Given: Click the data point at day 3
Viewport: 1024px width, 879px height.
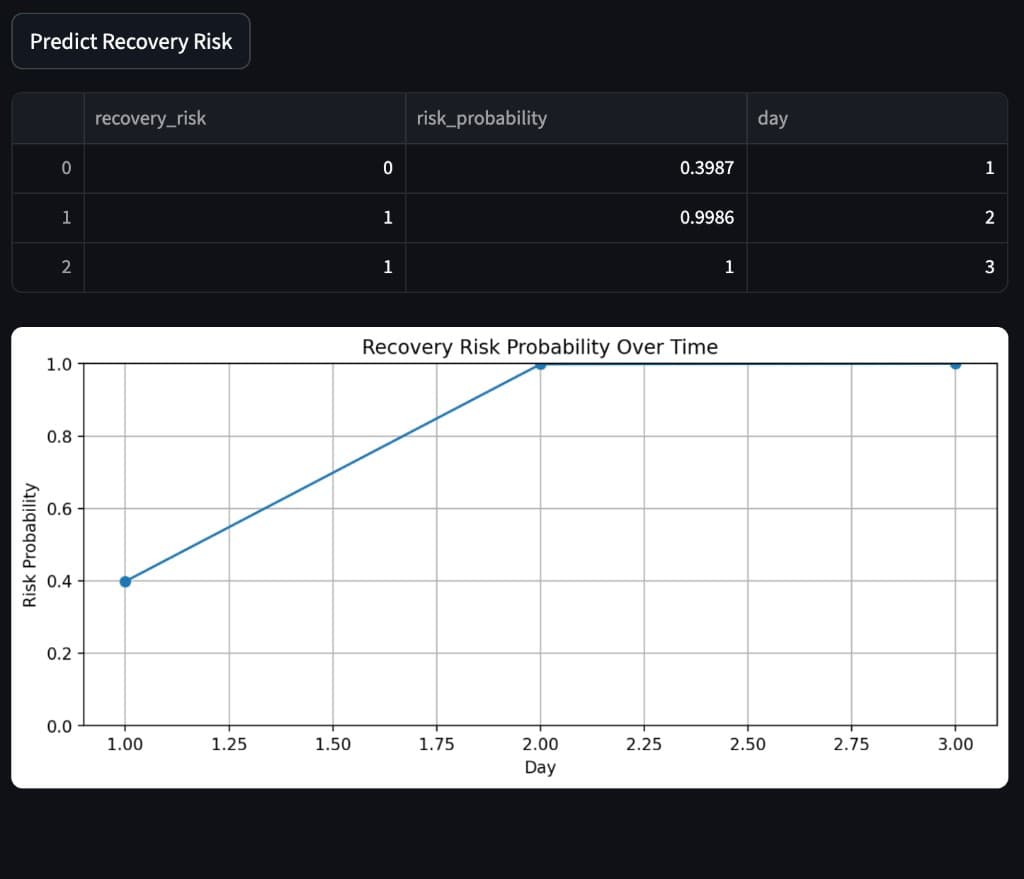Looking at the screenshot, I should [956, 365].
